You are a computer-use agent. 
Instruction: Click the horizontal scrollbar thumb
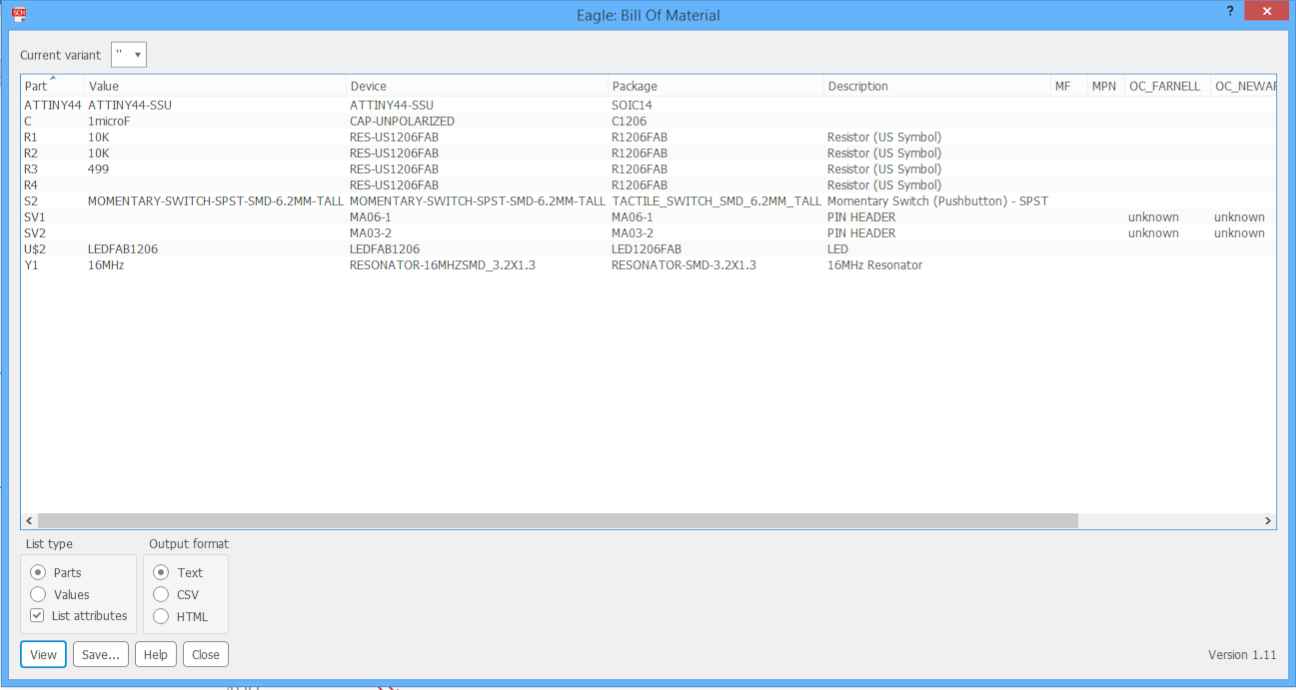click(x=558, y=521)
